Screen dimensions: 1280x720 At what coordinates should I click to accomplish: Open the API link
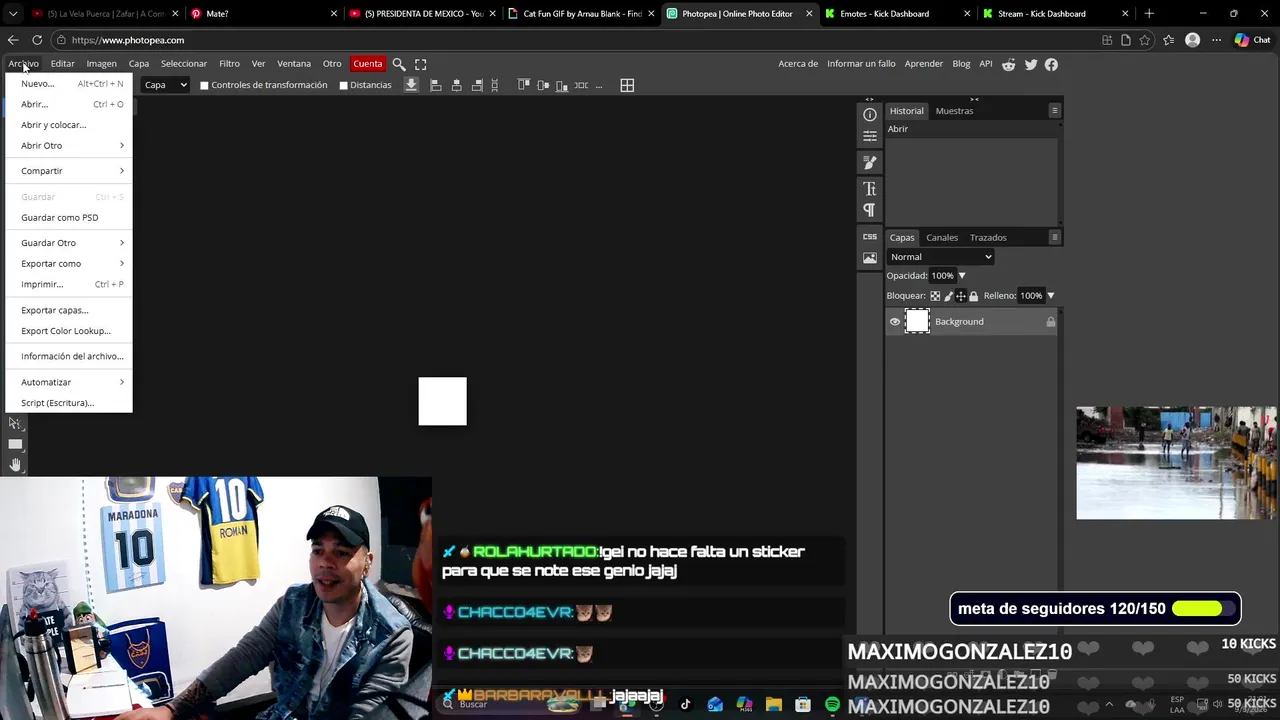[986, 64]
